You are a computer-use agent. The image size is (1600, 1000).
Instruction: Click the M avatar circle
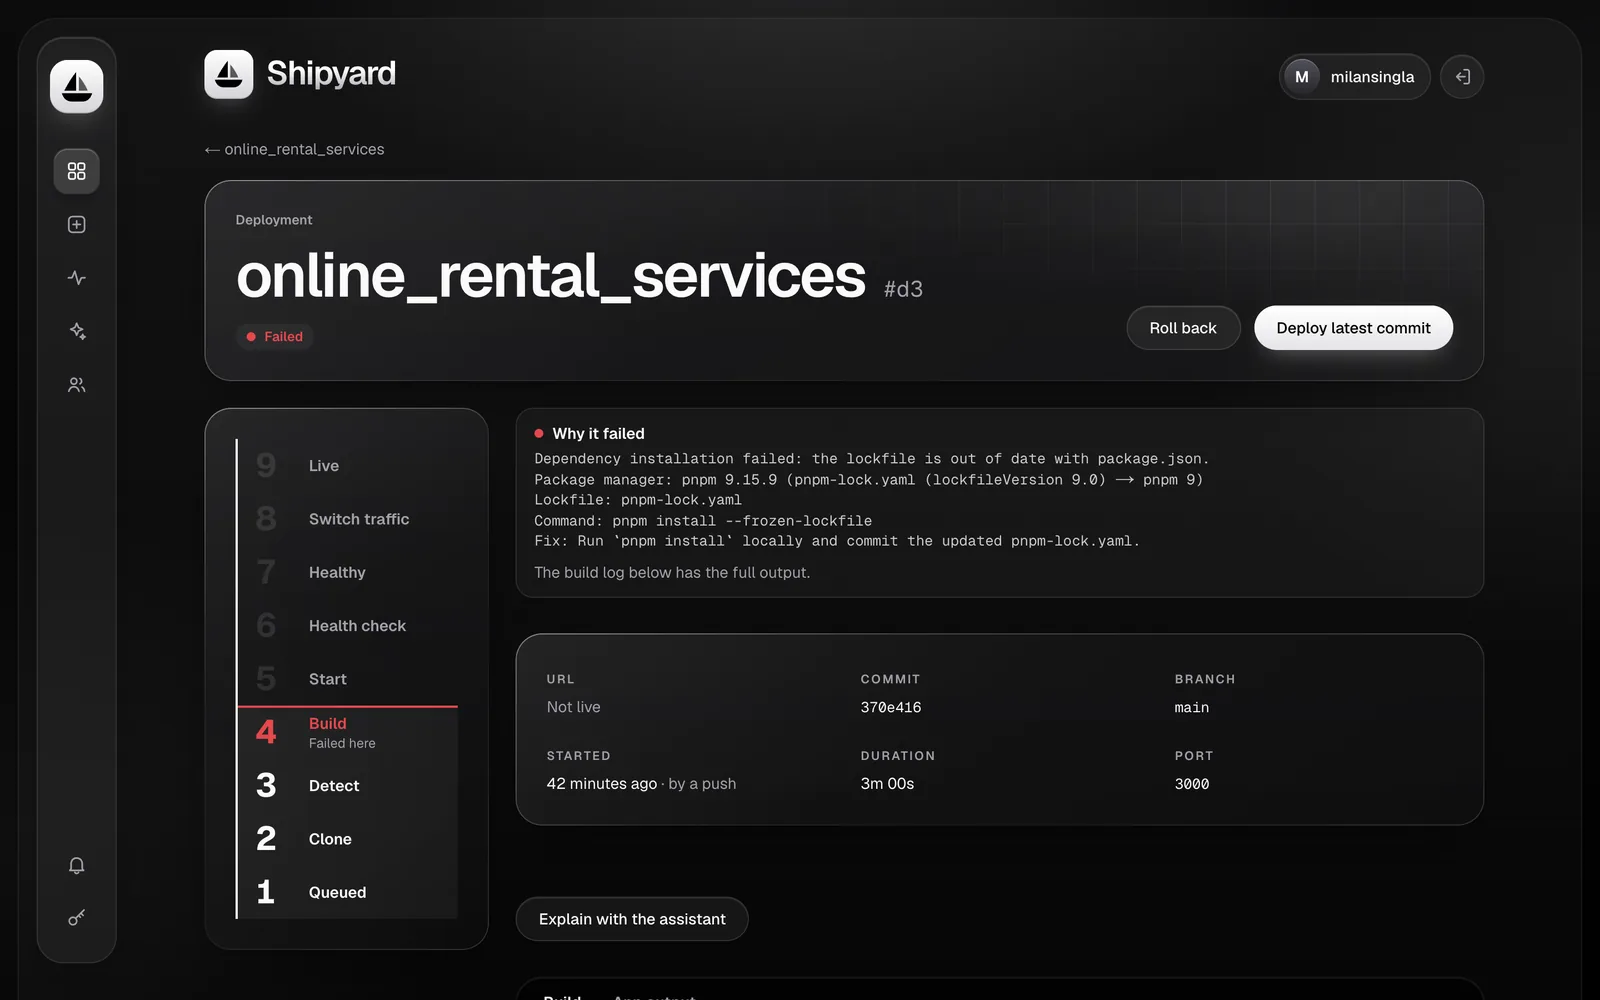coord(1302,77)
